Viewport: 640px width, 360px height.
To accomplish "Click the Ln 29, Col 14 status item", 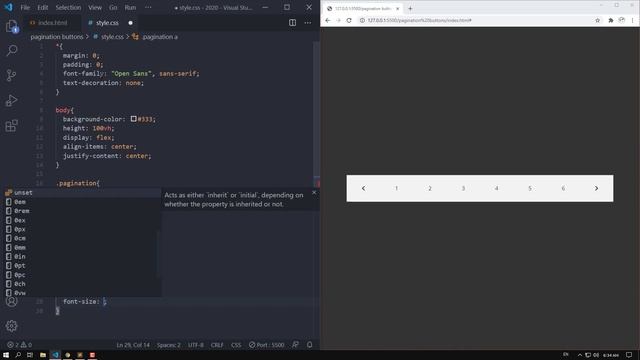I will click(x=133, y=345).
